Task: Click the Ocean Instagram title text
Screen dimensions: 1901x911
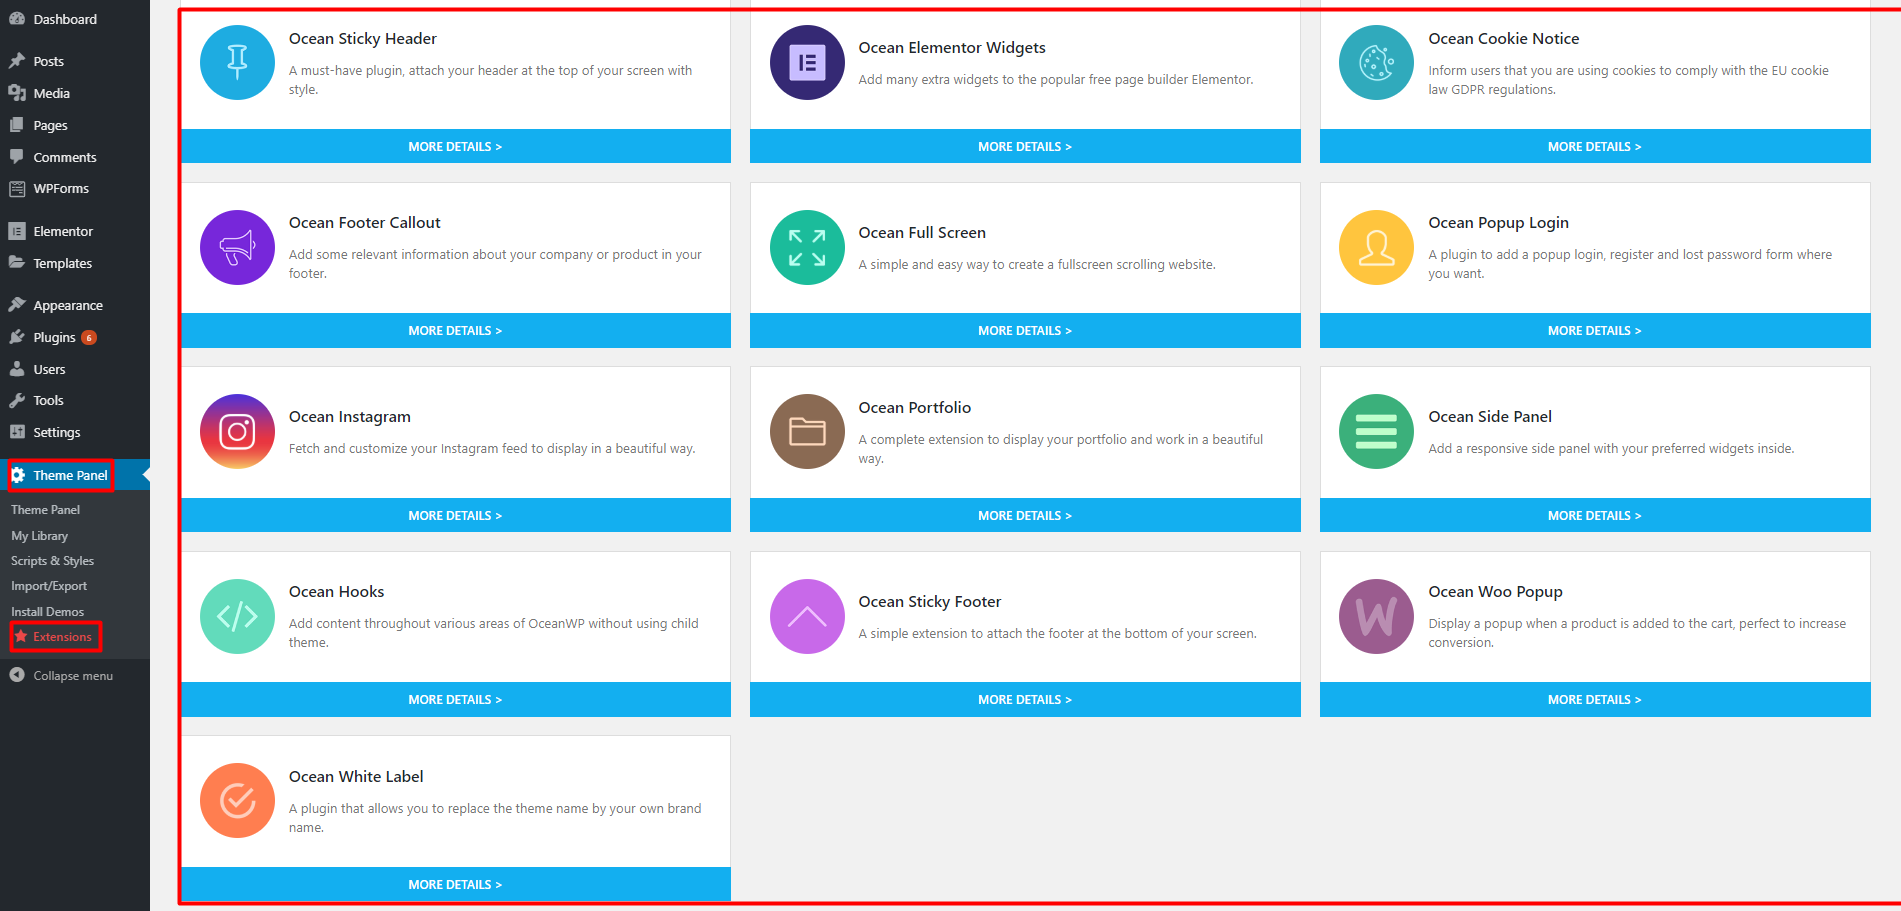Action: point(350,417)
